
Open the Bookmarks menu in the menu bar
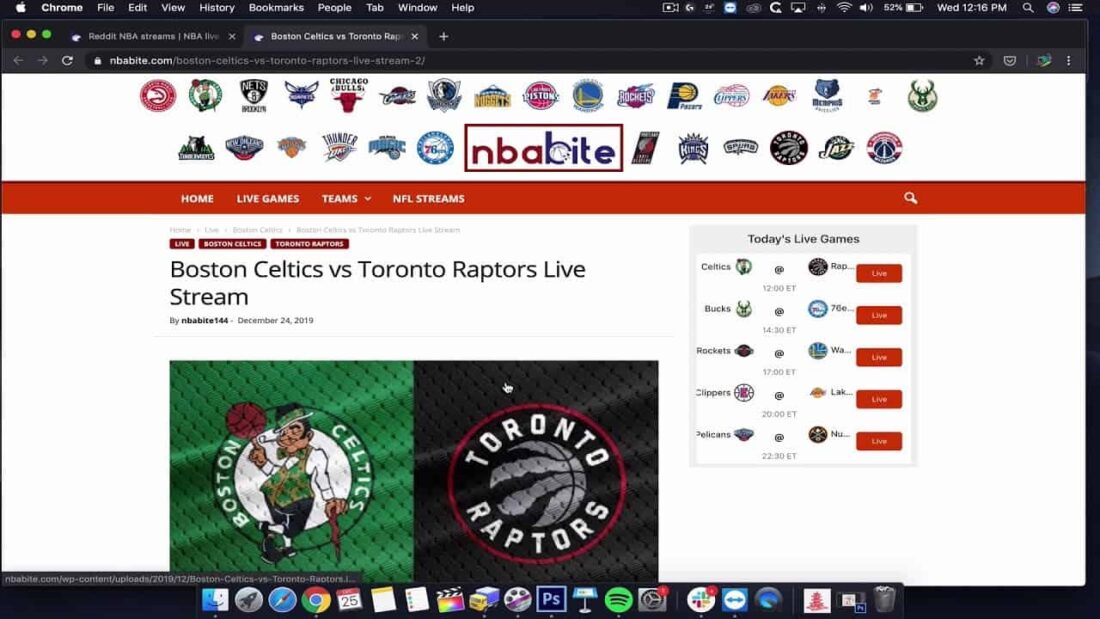pyautogui.click(x=276, y=8)
